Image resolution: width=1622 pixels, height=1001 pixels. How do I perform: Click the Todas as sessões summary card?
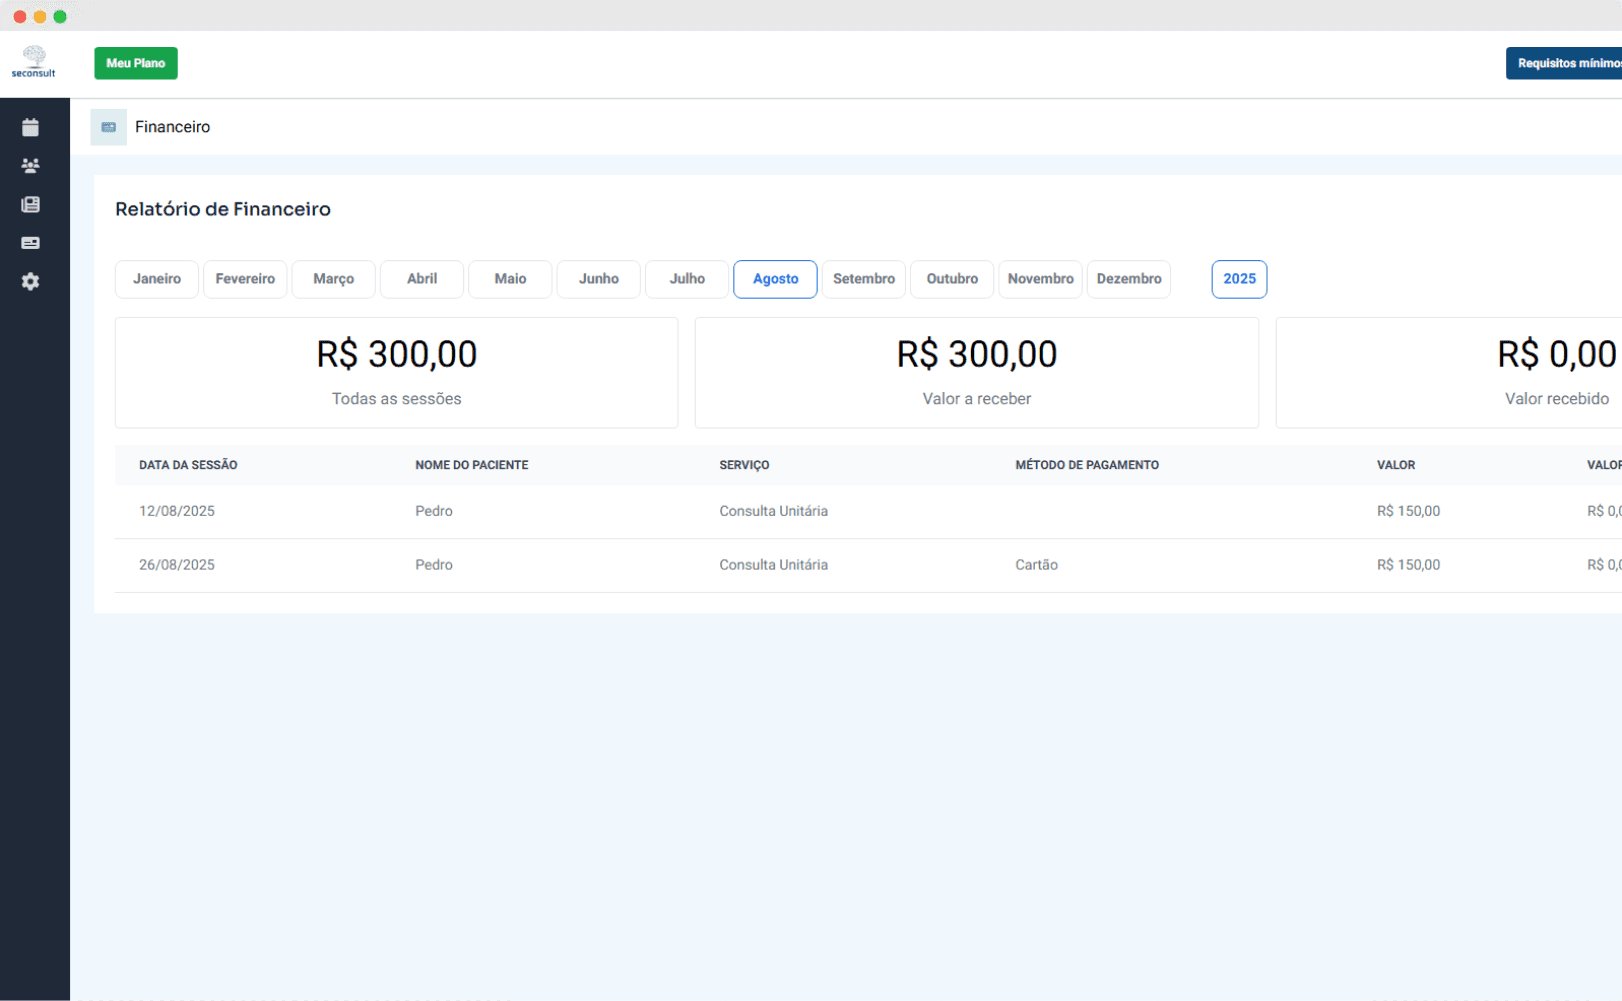click(x=396, y=373)
